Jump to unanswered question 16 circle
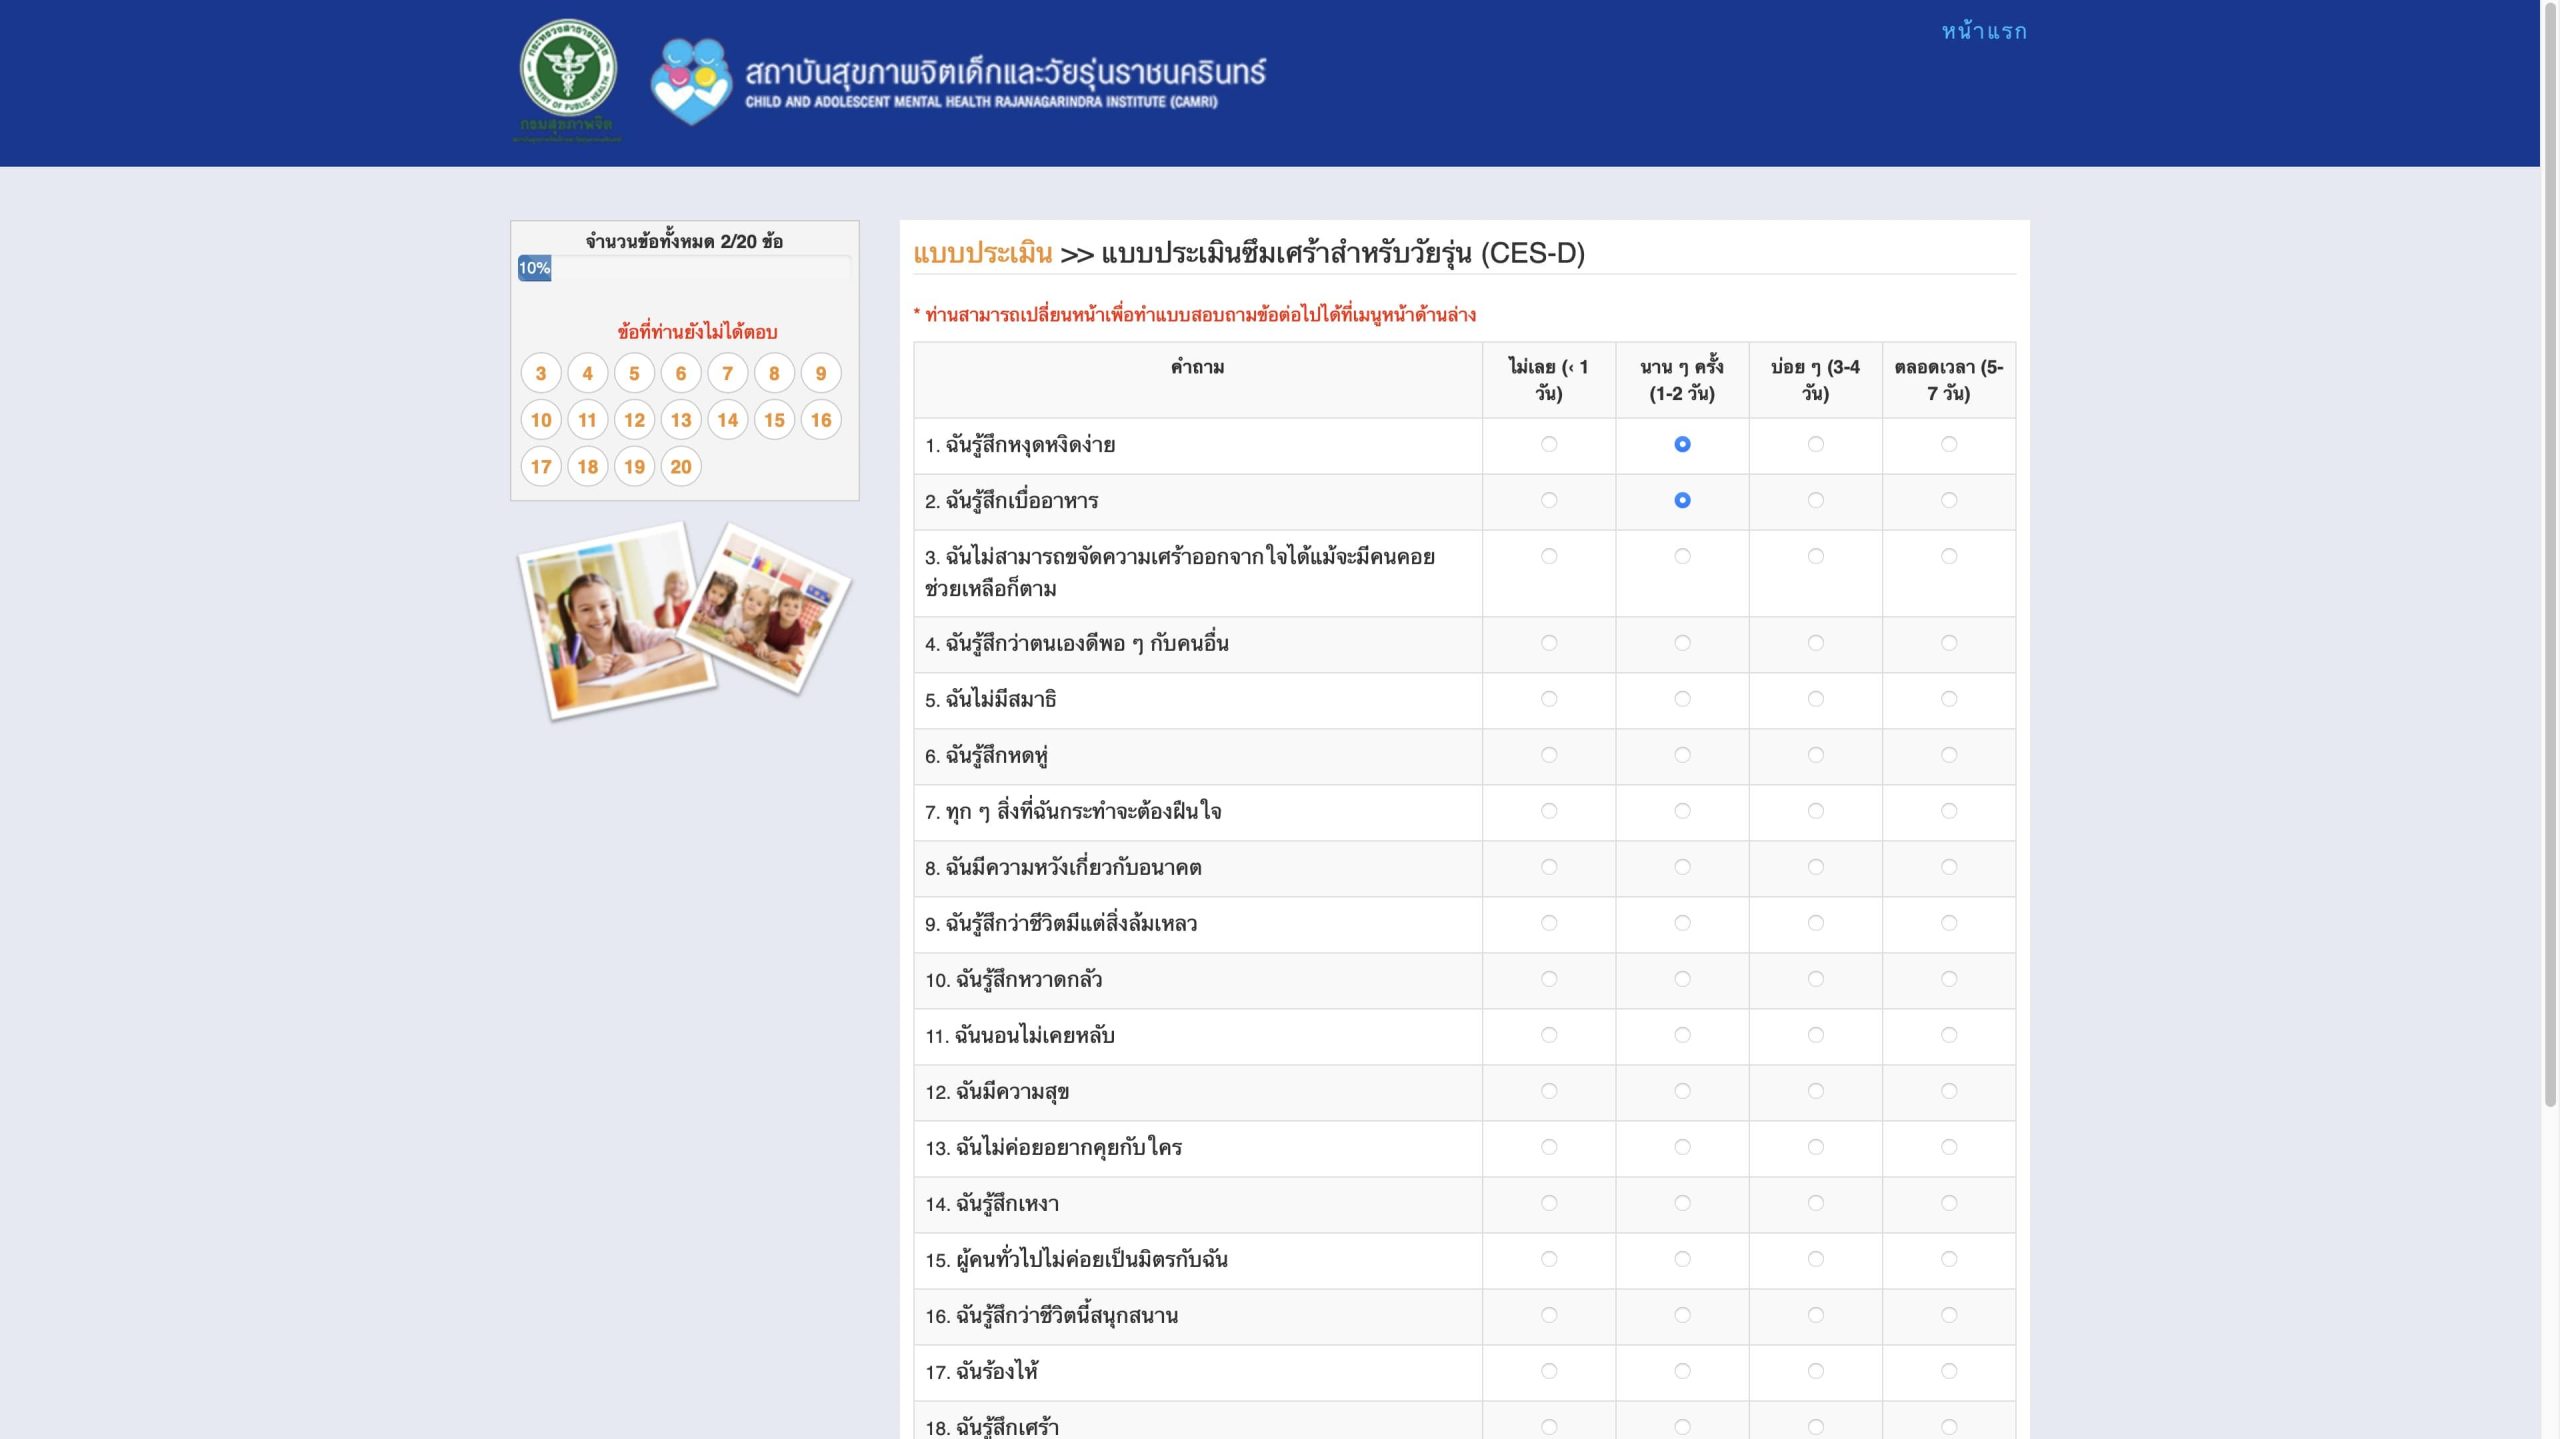The image size is (2560, 1439). [x=821, y=420]
